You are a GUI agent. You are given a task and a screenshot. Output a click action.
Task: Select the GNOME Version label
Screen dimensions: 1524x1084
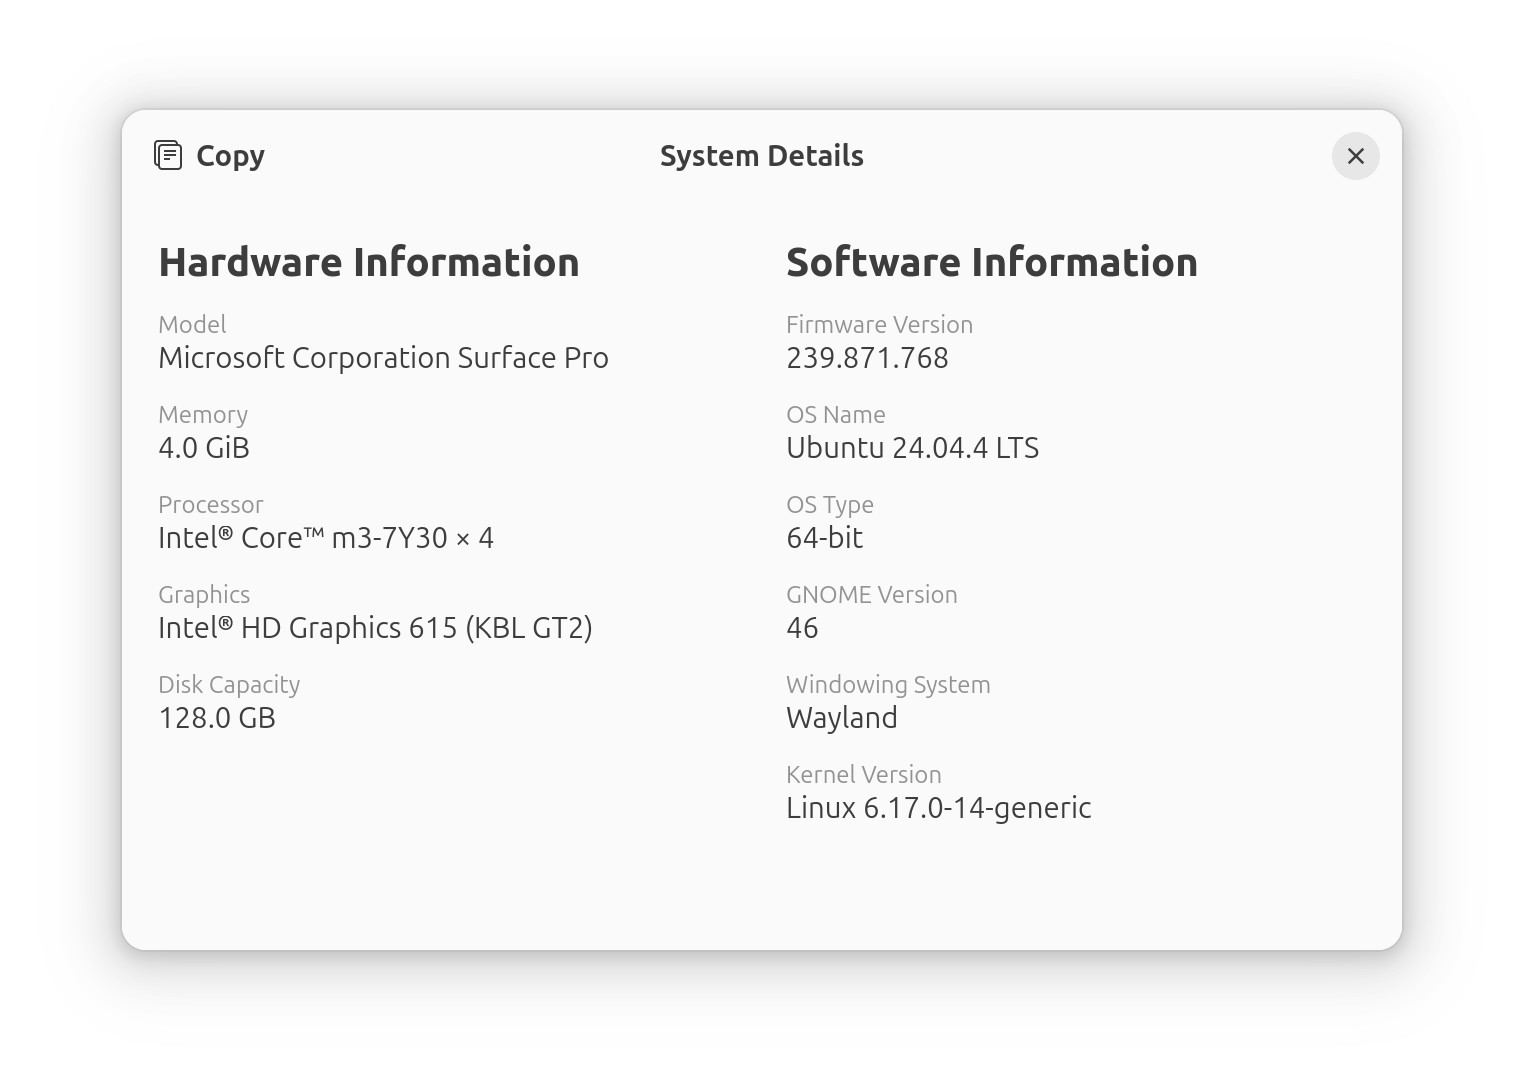872,594
